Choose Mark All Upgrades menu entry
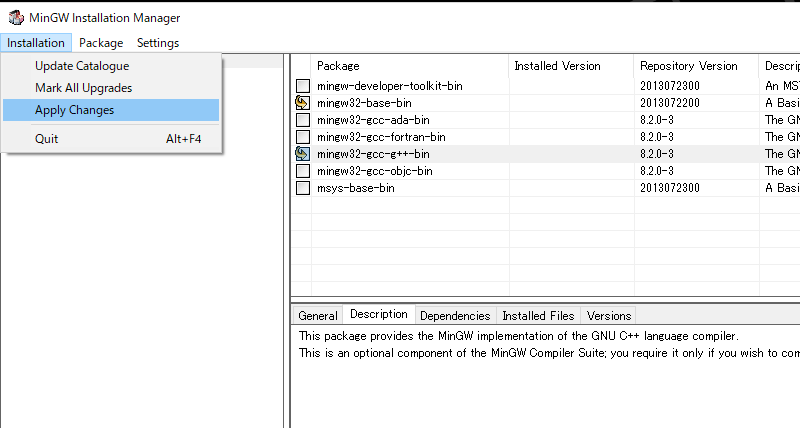The height and width of the screenshot is (428, 800). 111,88
